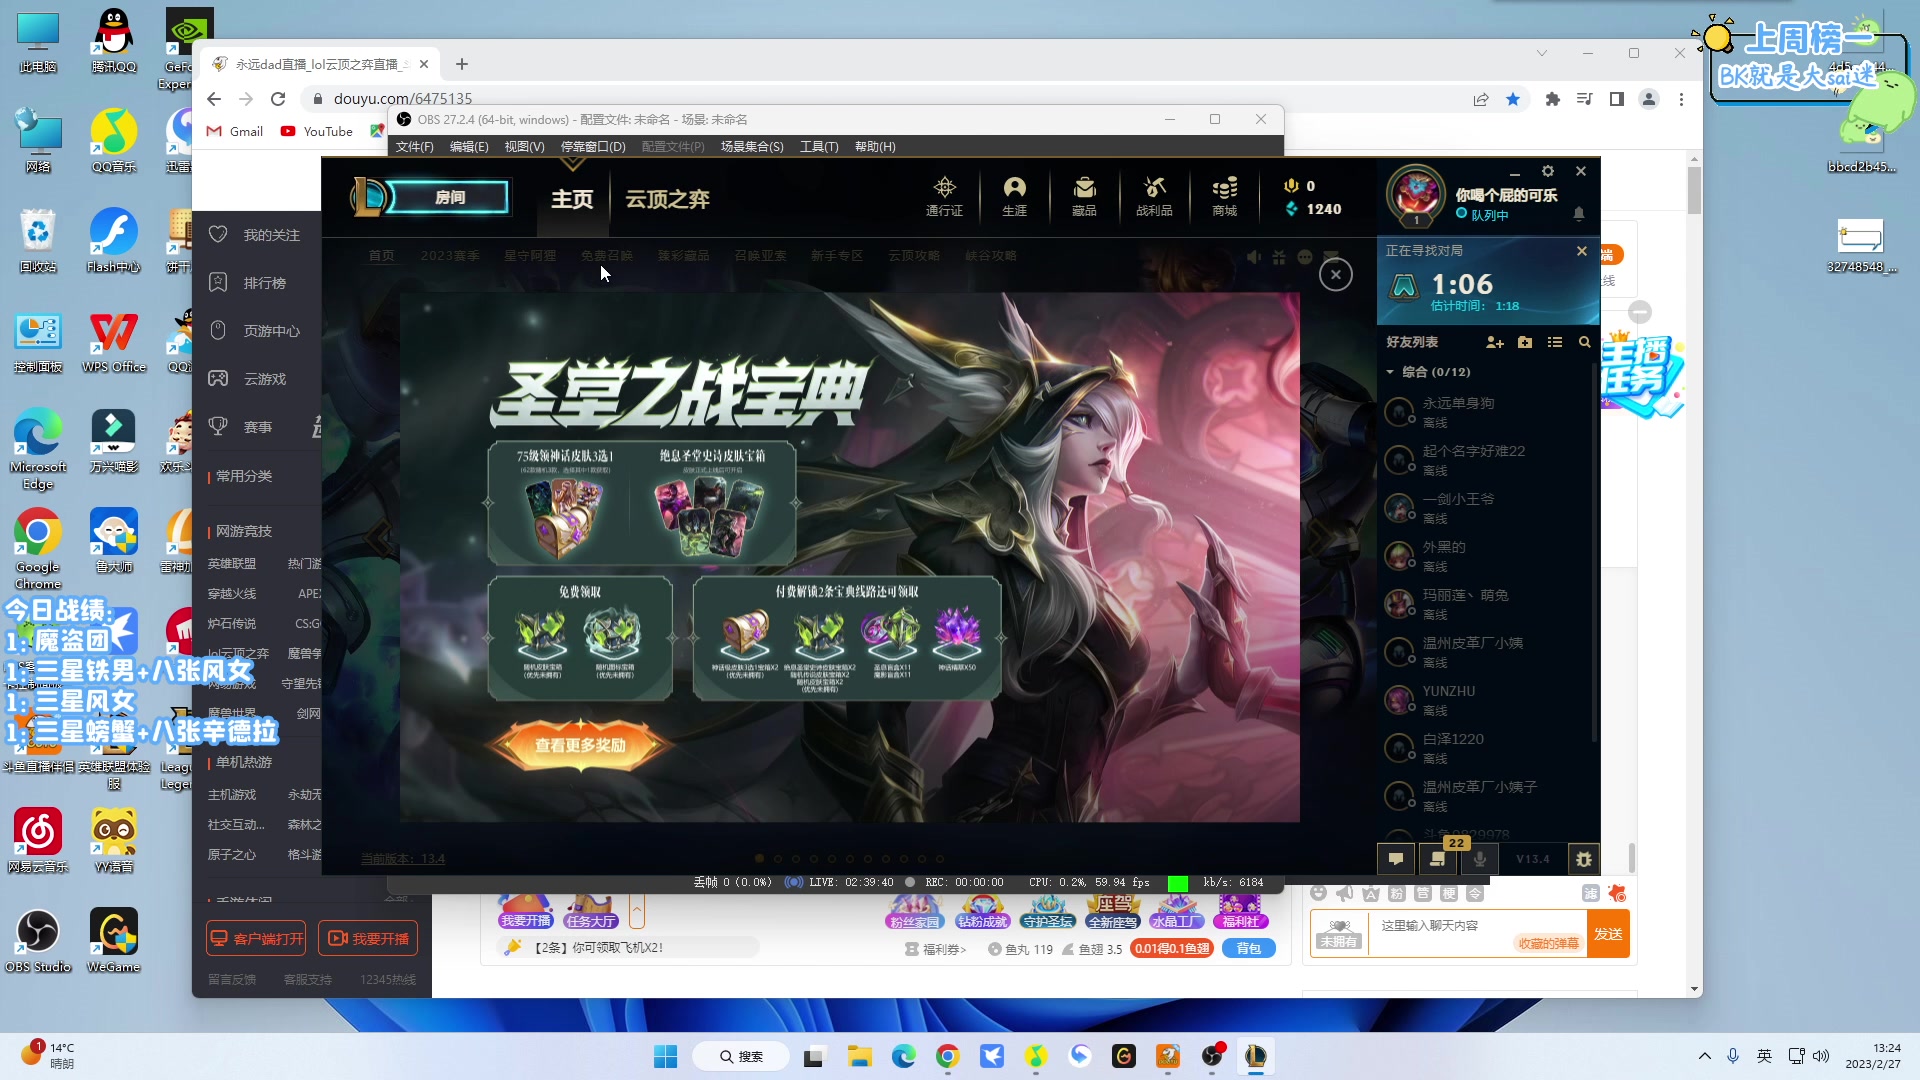Image resolution: width=1920 pixels, height=1080 pixels.
Task: Click the 0.01得0.1鱼翅 promotion button
Action: (1171, 948)
